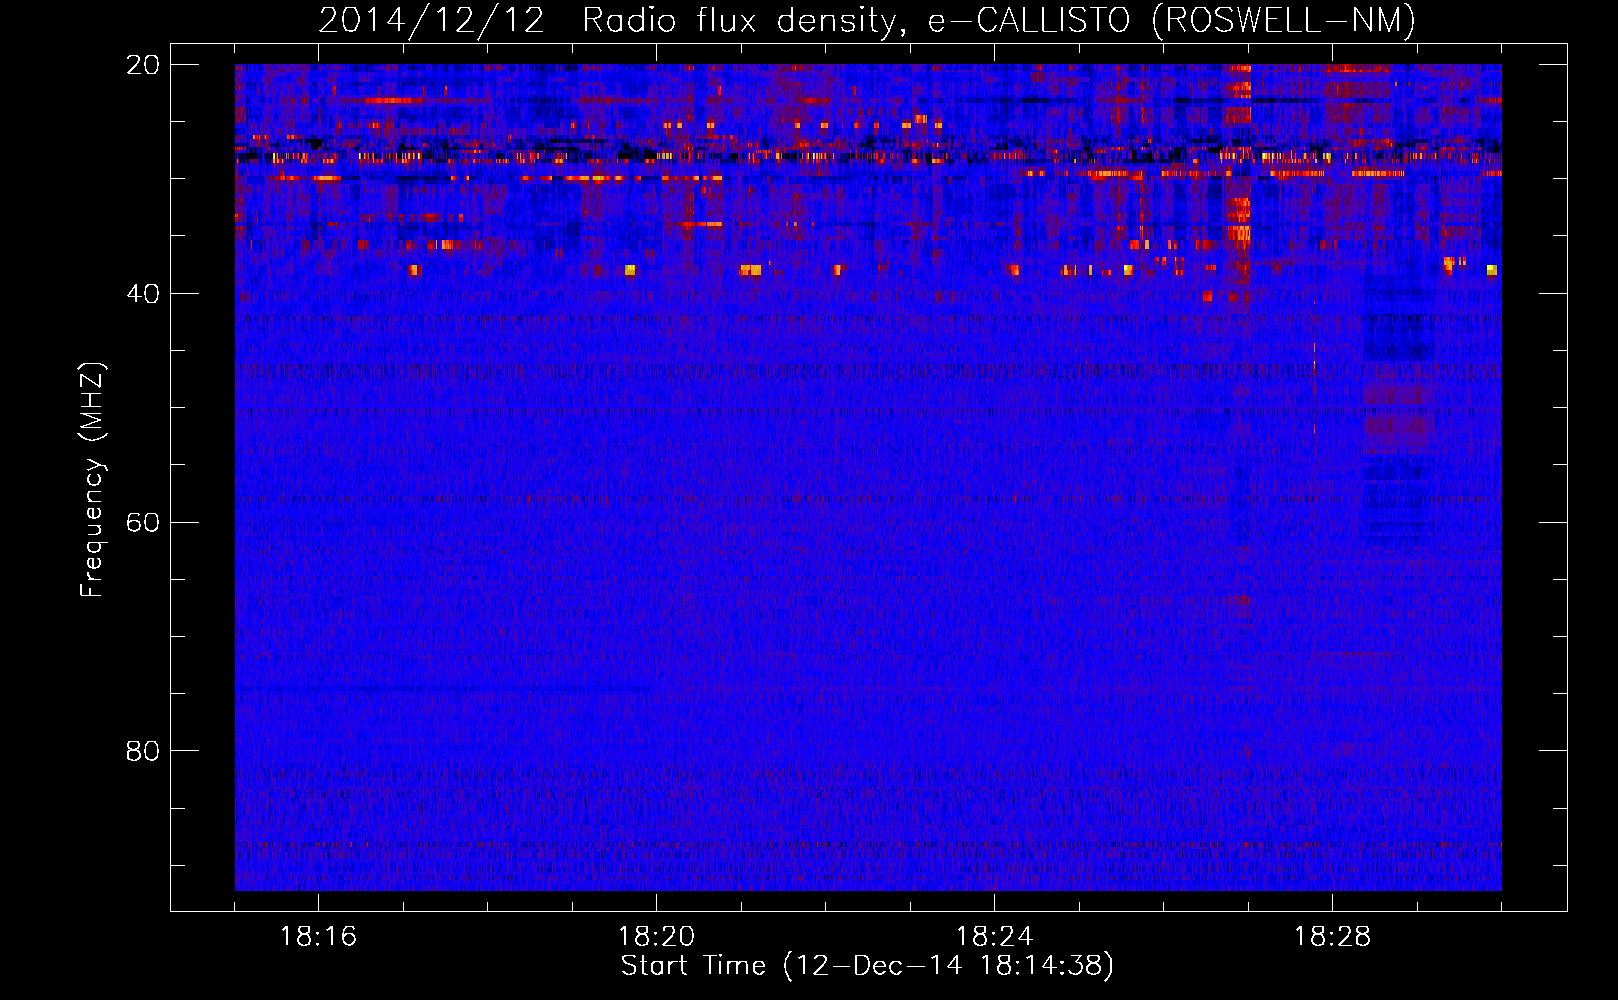The image size is (1618, 1000).
Task: Click the 18:24 time tick label
Action: pos(994,937)
